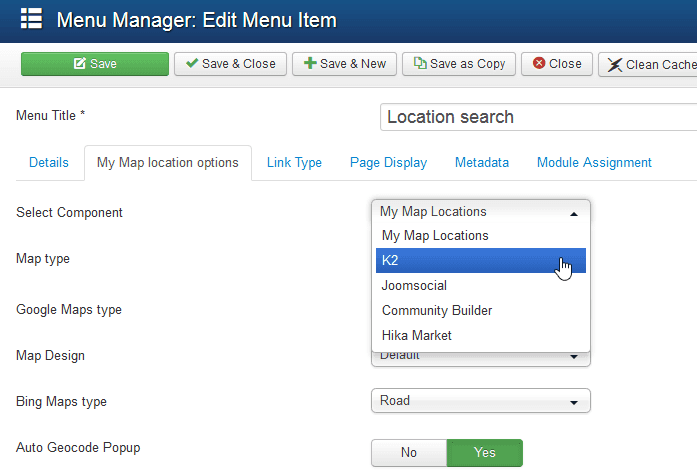The width and height of the screenshot is (697, 473).
Task: Collapse the Select Component dropdown
Action: click(x=480, y=212)
